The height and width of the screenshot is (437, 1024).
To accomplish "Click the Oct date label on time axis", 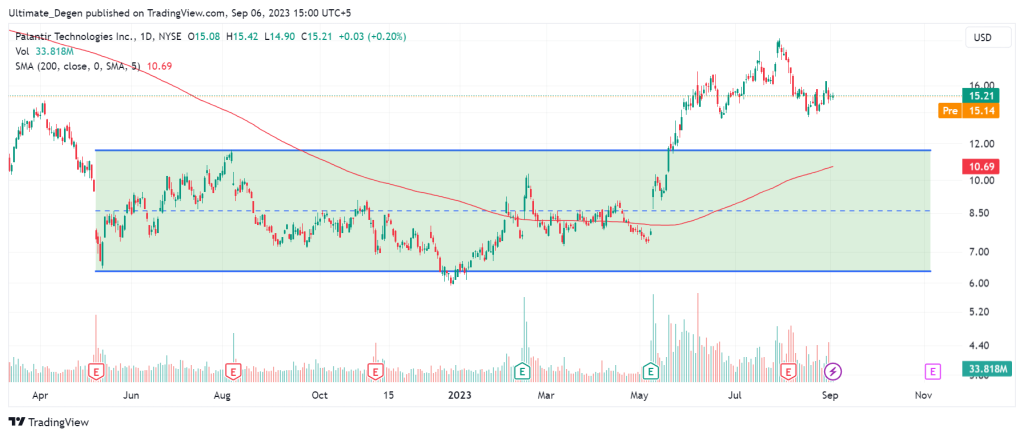I will coord(319,395).
